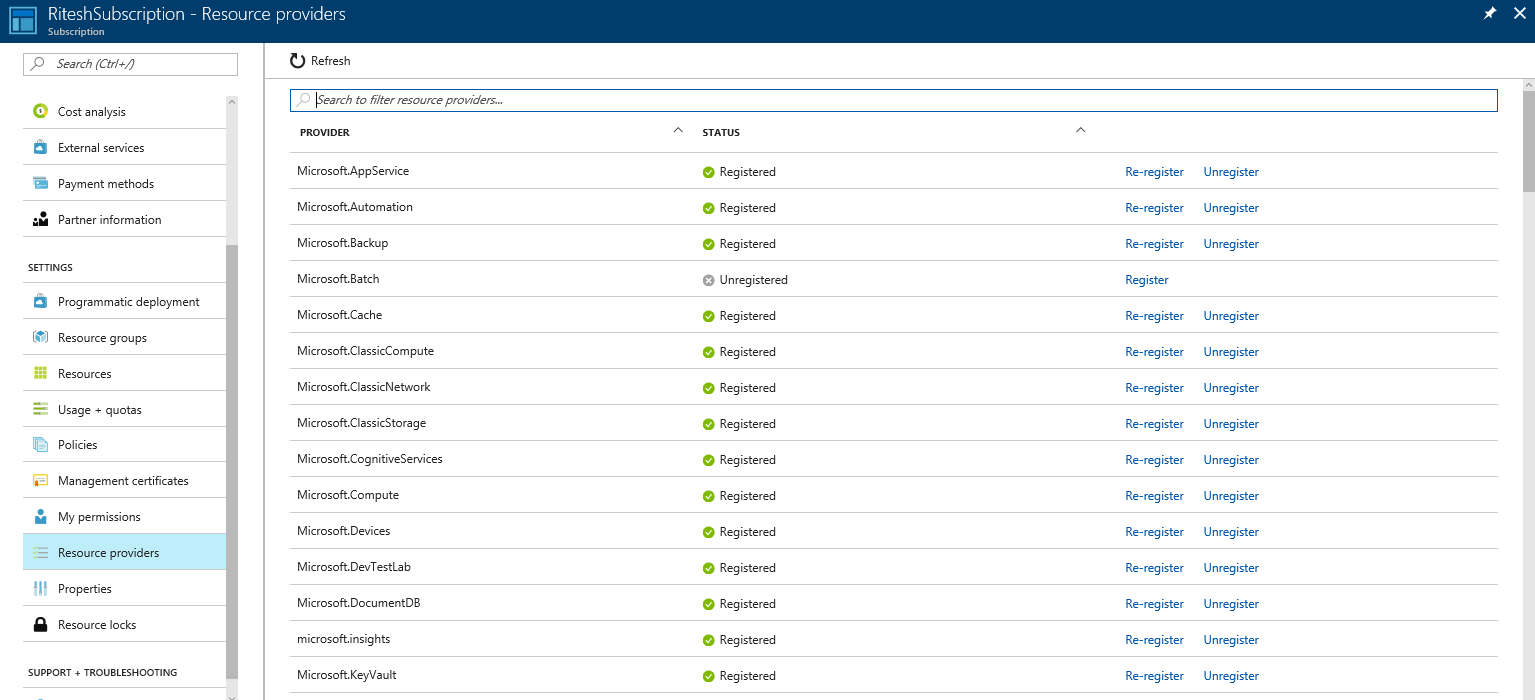Click the sidebar vertical scrollbar thumb

232,462
